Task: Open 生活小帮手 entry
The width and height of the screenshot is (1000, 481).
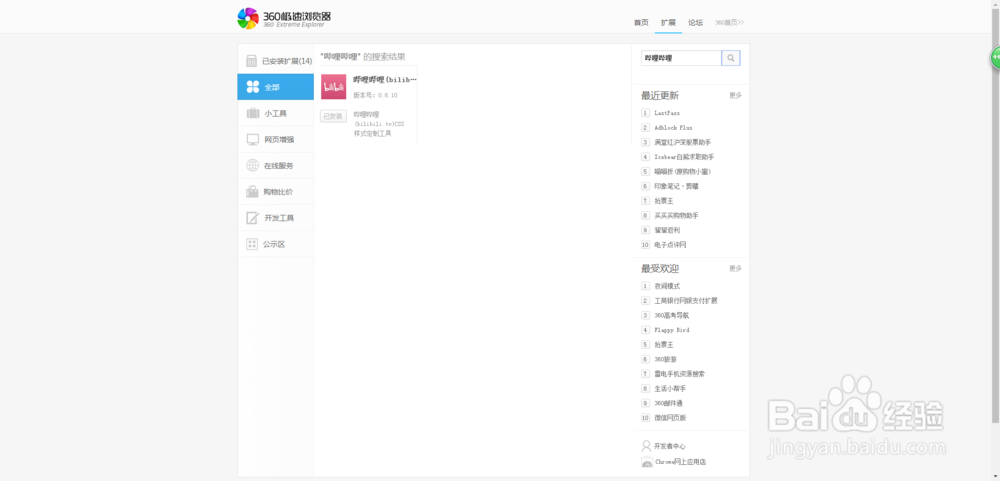Action: (x=670, y=388)
